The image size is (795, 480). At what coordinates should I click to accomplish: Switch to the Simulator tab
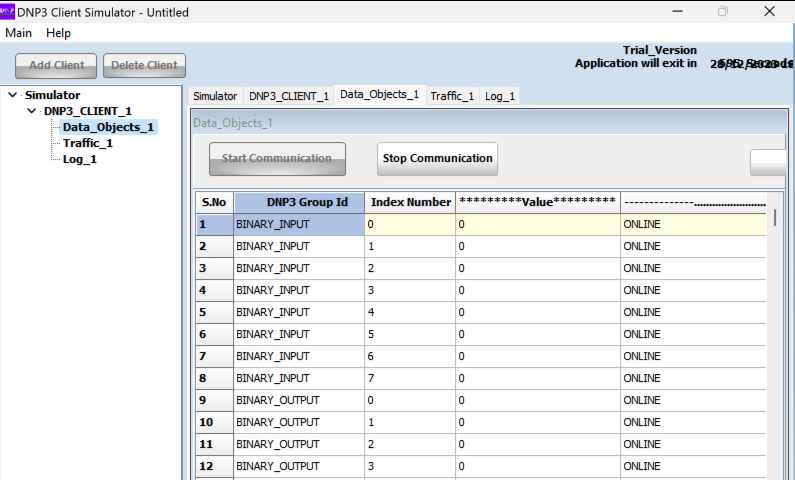click(x=215, y=96)
